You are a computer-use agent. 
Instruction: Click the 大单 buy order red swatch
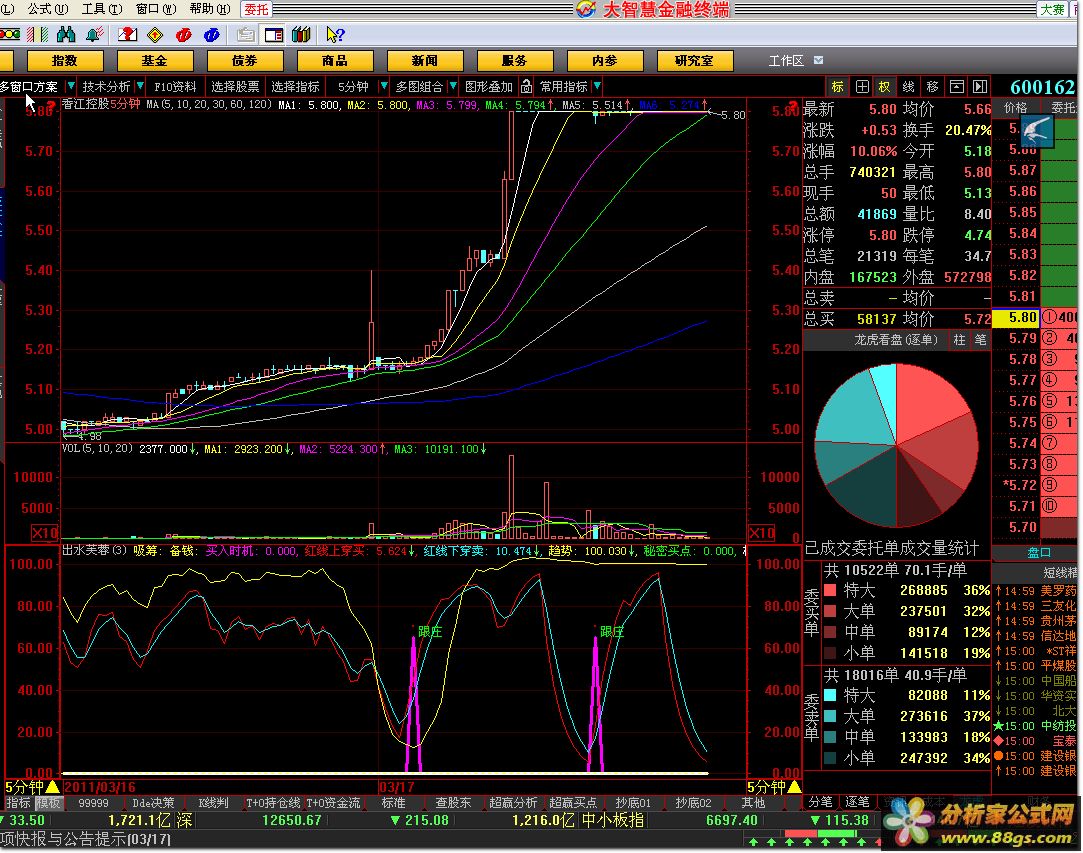click(x=830, y=611)
